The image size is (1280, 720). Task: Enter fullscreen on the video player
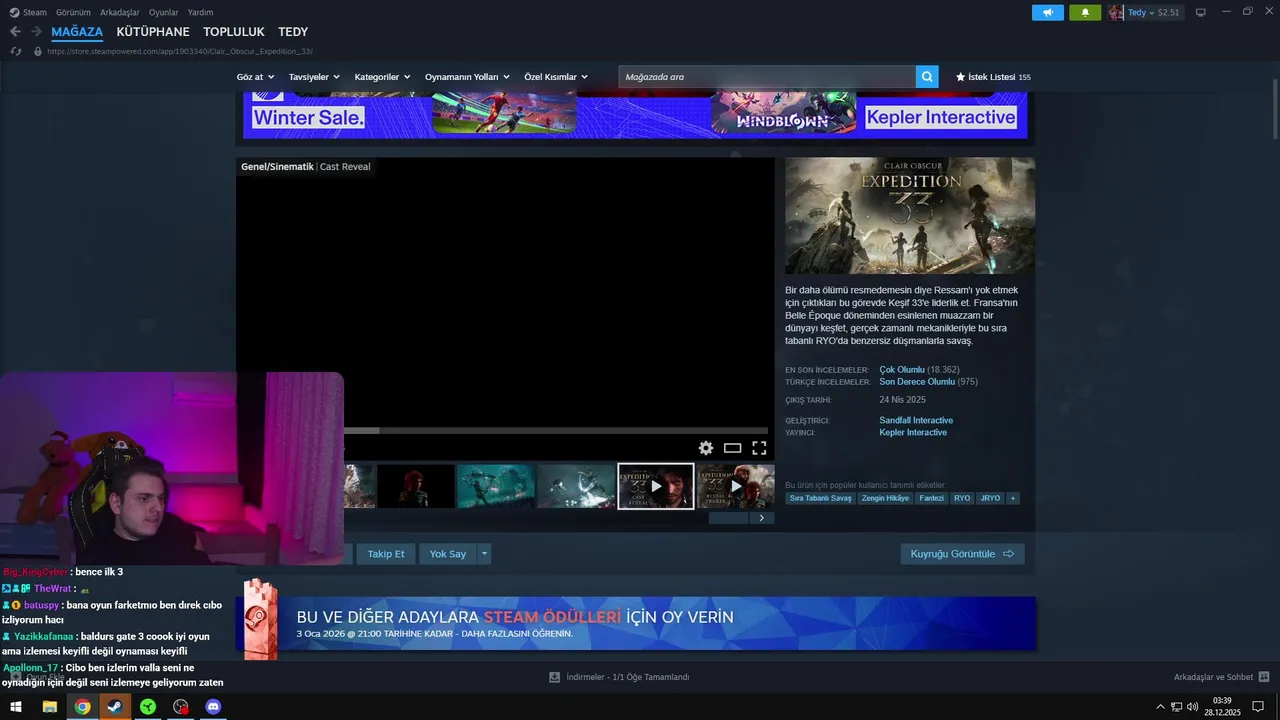point(759,448)
